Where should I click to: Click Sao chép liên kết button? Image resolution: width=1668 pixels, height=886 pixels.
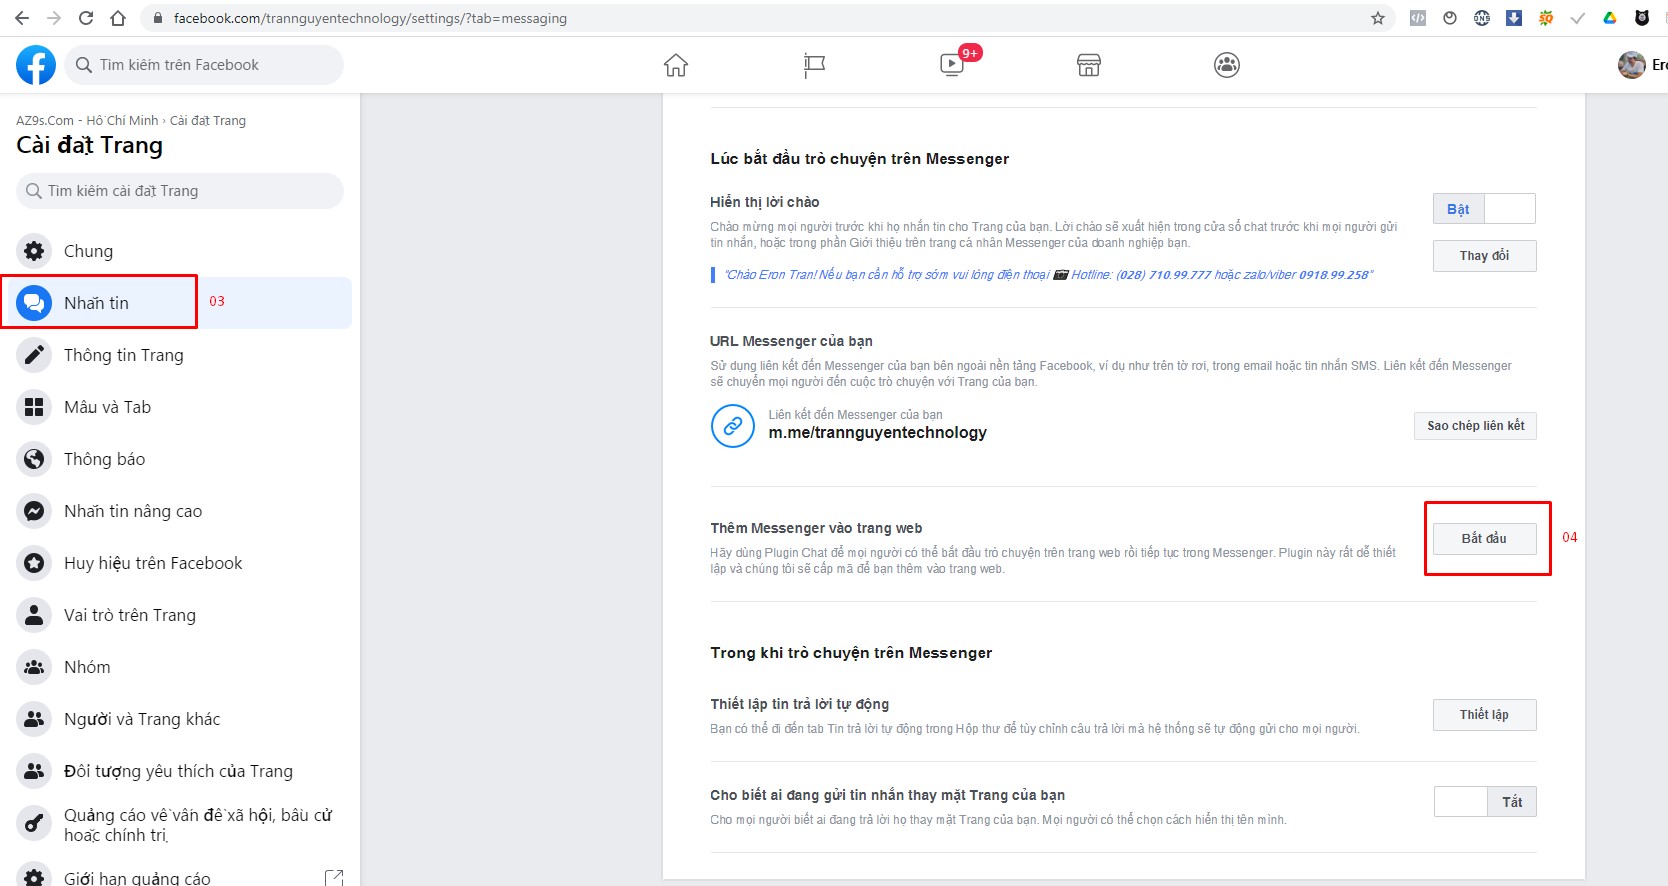(1475, 426)
